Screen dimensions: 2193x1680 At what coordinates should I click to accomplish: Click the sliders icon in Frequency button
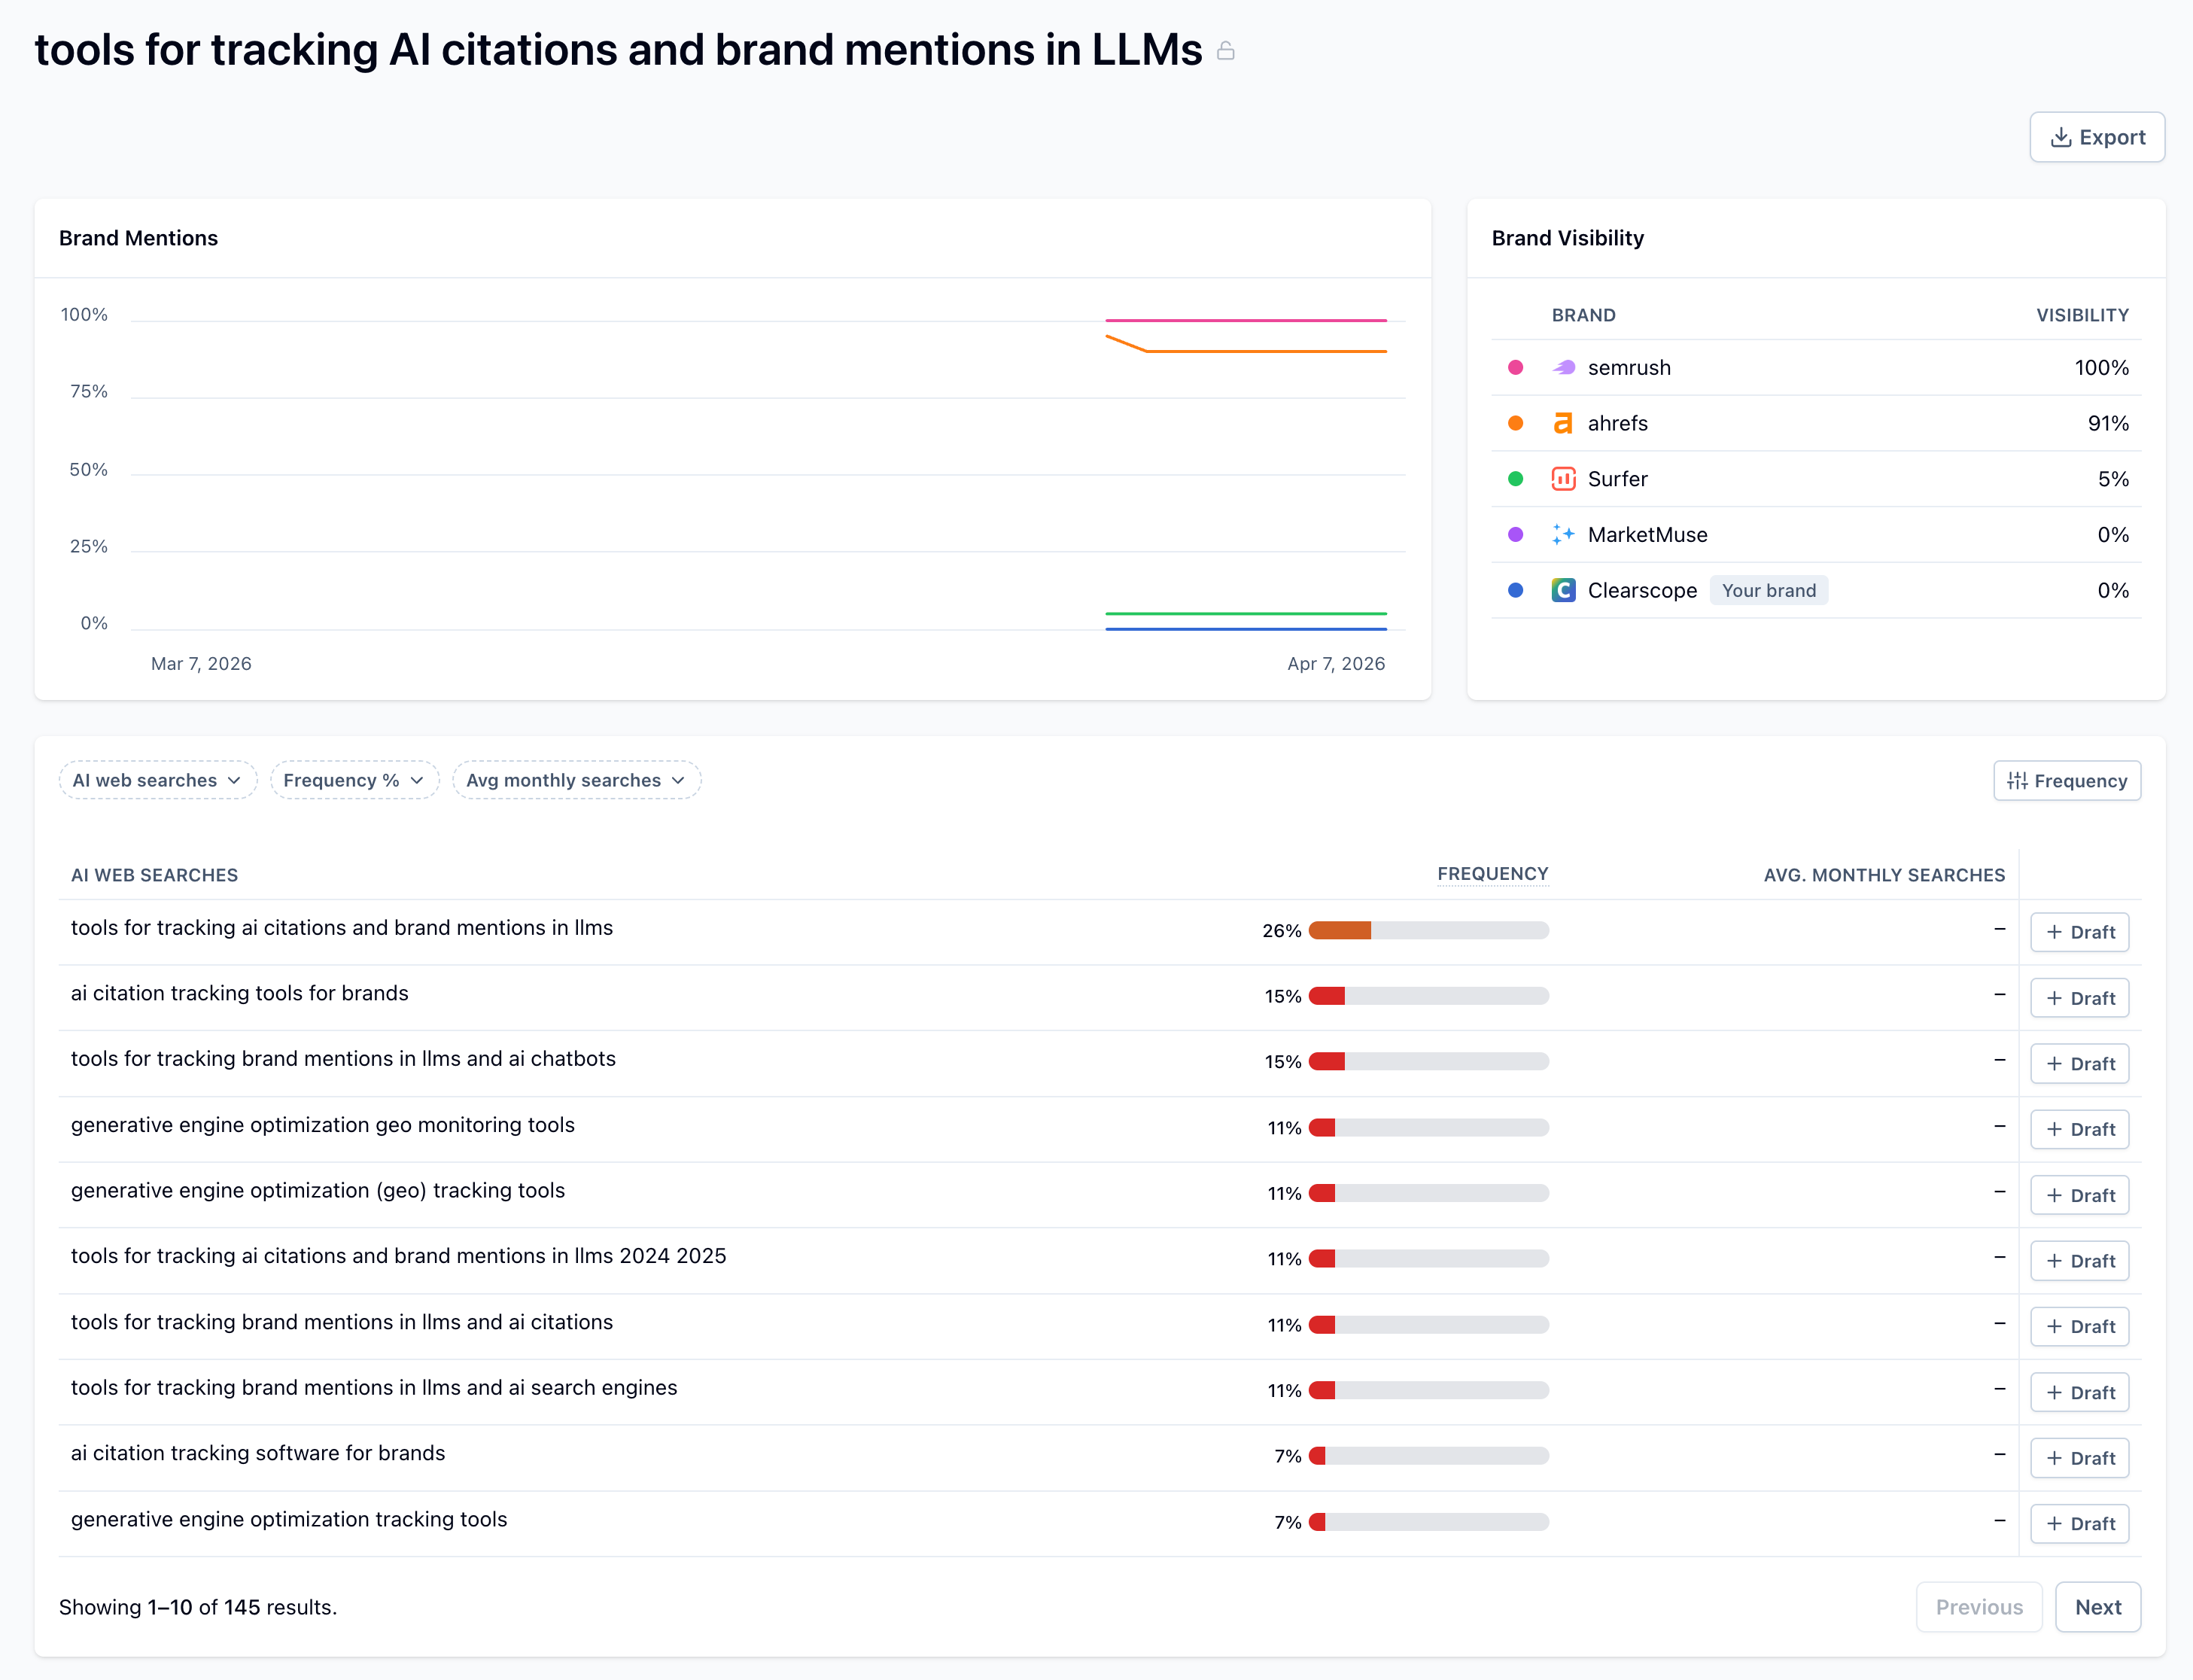coord(2017,781)
